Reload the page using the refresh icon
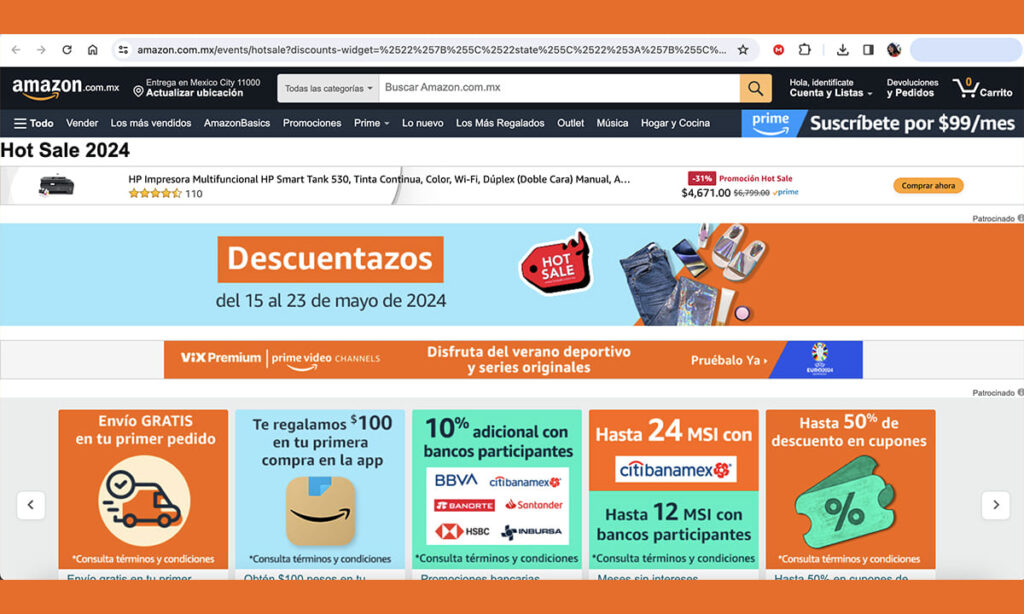1024x614 pixels. tap(67, 50)
